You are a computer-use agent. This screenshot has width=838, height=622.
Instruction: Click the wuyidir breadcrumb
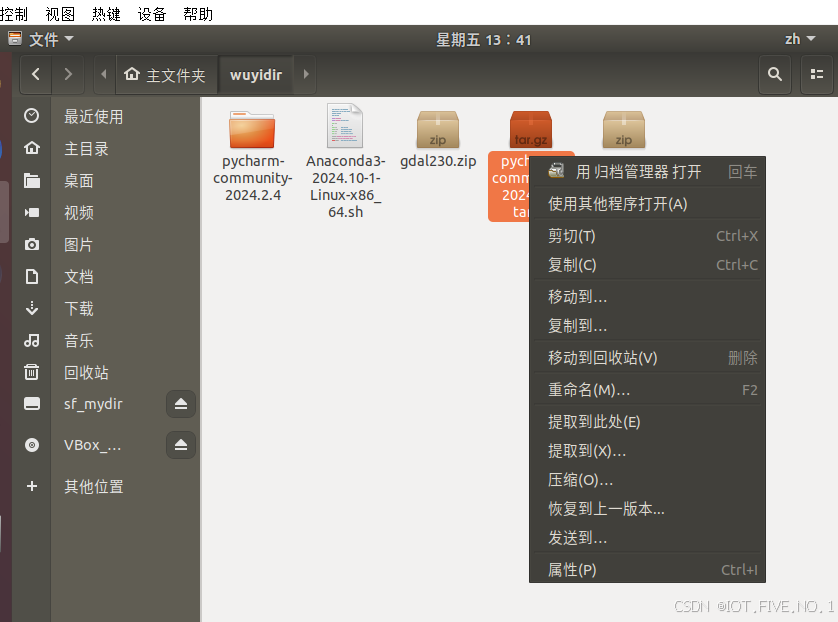256,75
